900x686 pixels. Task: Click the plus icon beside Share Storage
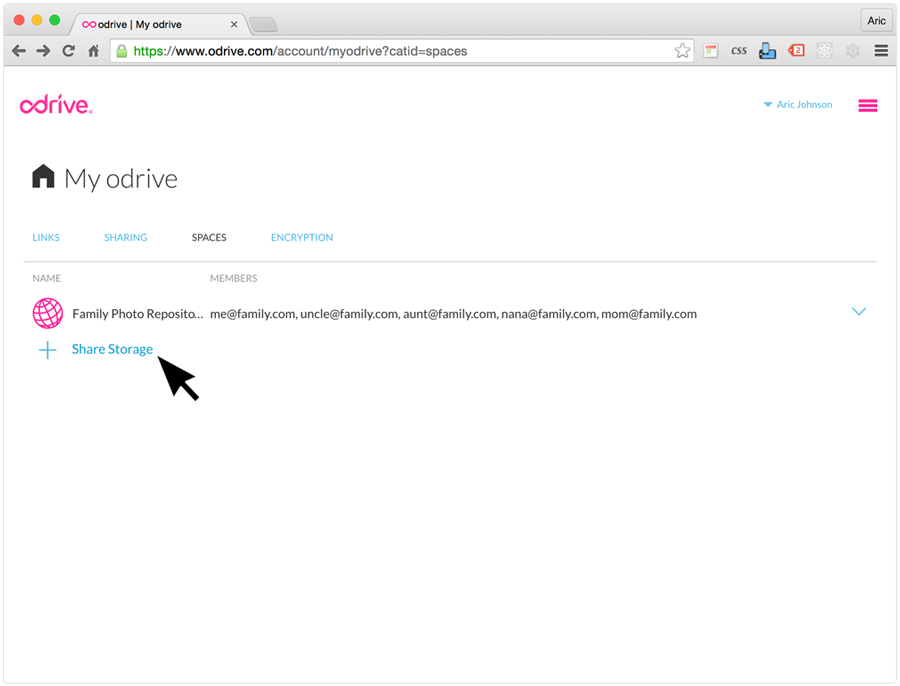pyautogui.click(x=48, y=350)
